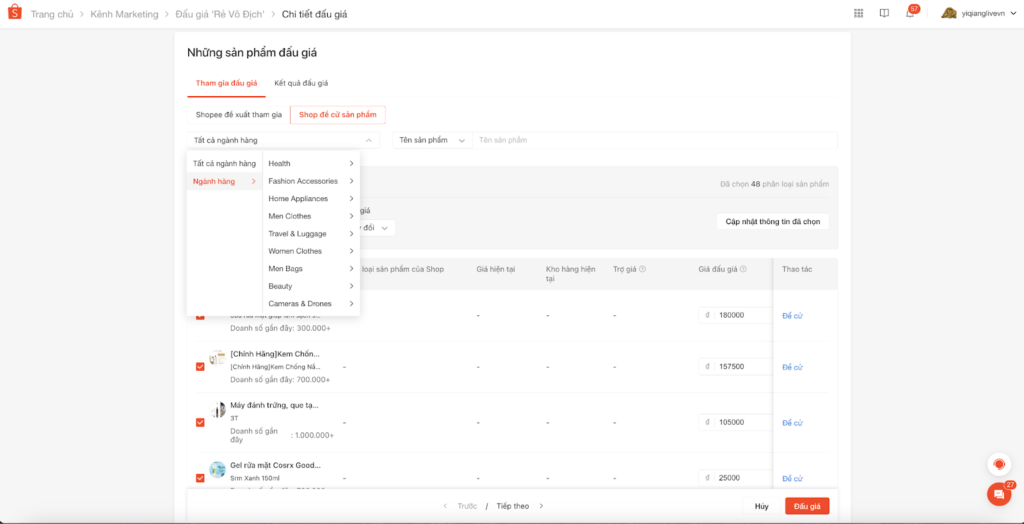Image resolution: width=1024 pixels, height=524 pixels.
Task: Switch to the Kết quả đấu giá tab
Action: pyautogui.click(x=301, y=83)
